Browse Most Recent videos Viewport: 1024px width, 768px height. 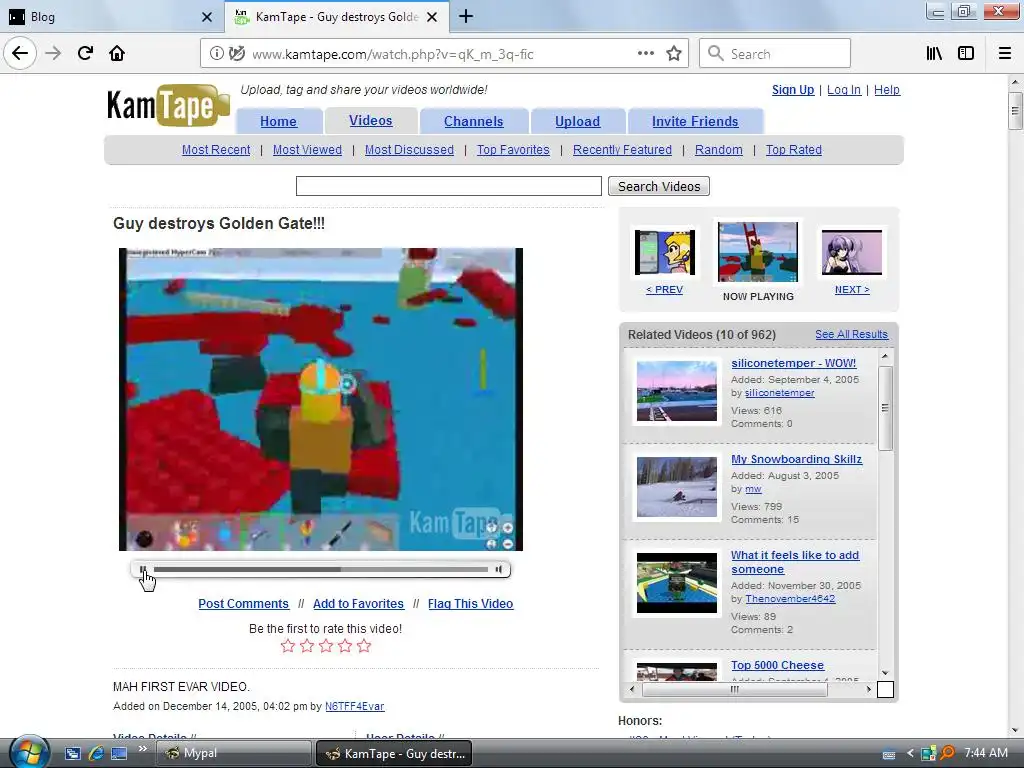click(216, 150)
